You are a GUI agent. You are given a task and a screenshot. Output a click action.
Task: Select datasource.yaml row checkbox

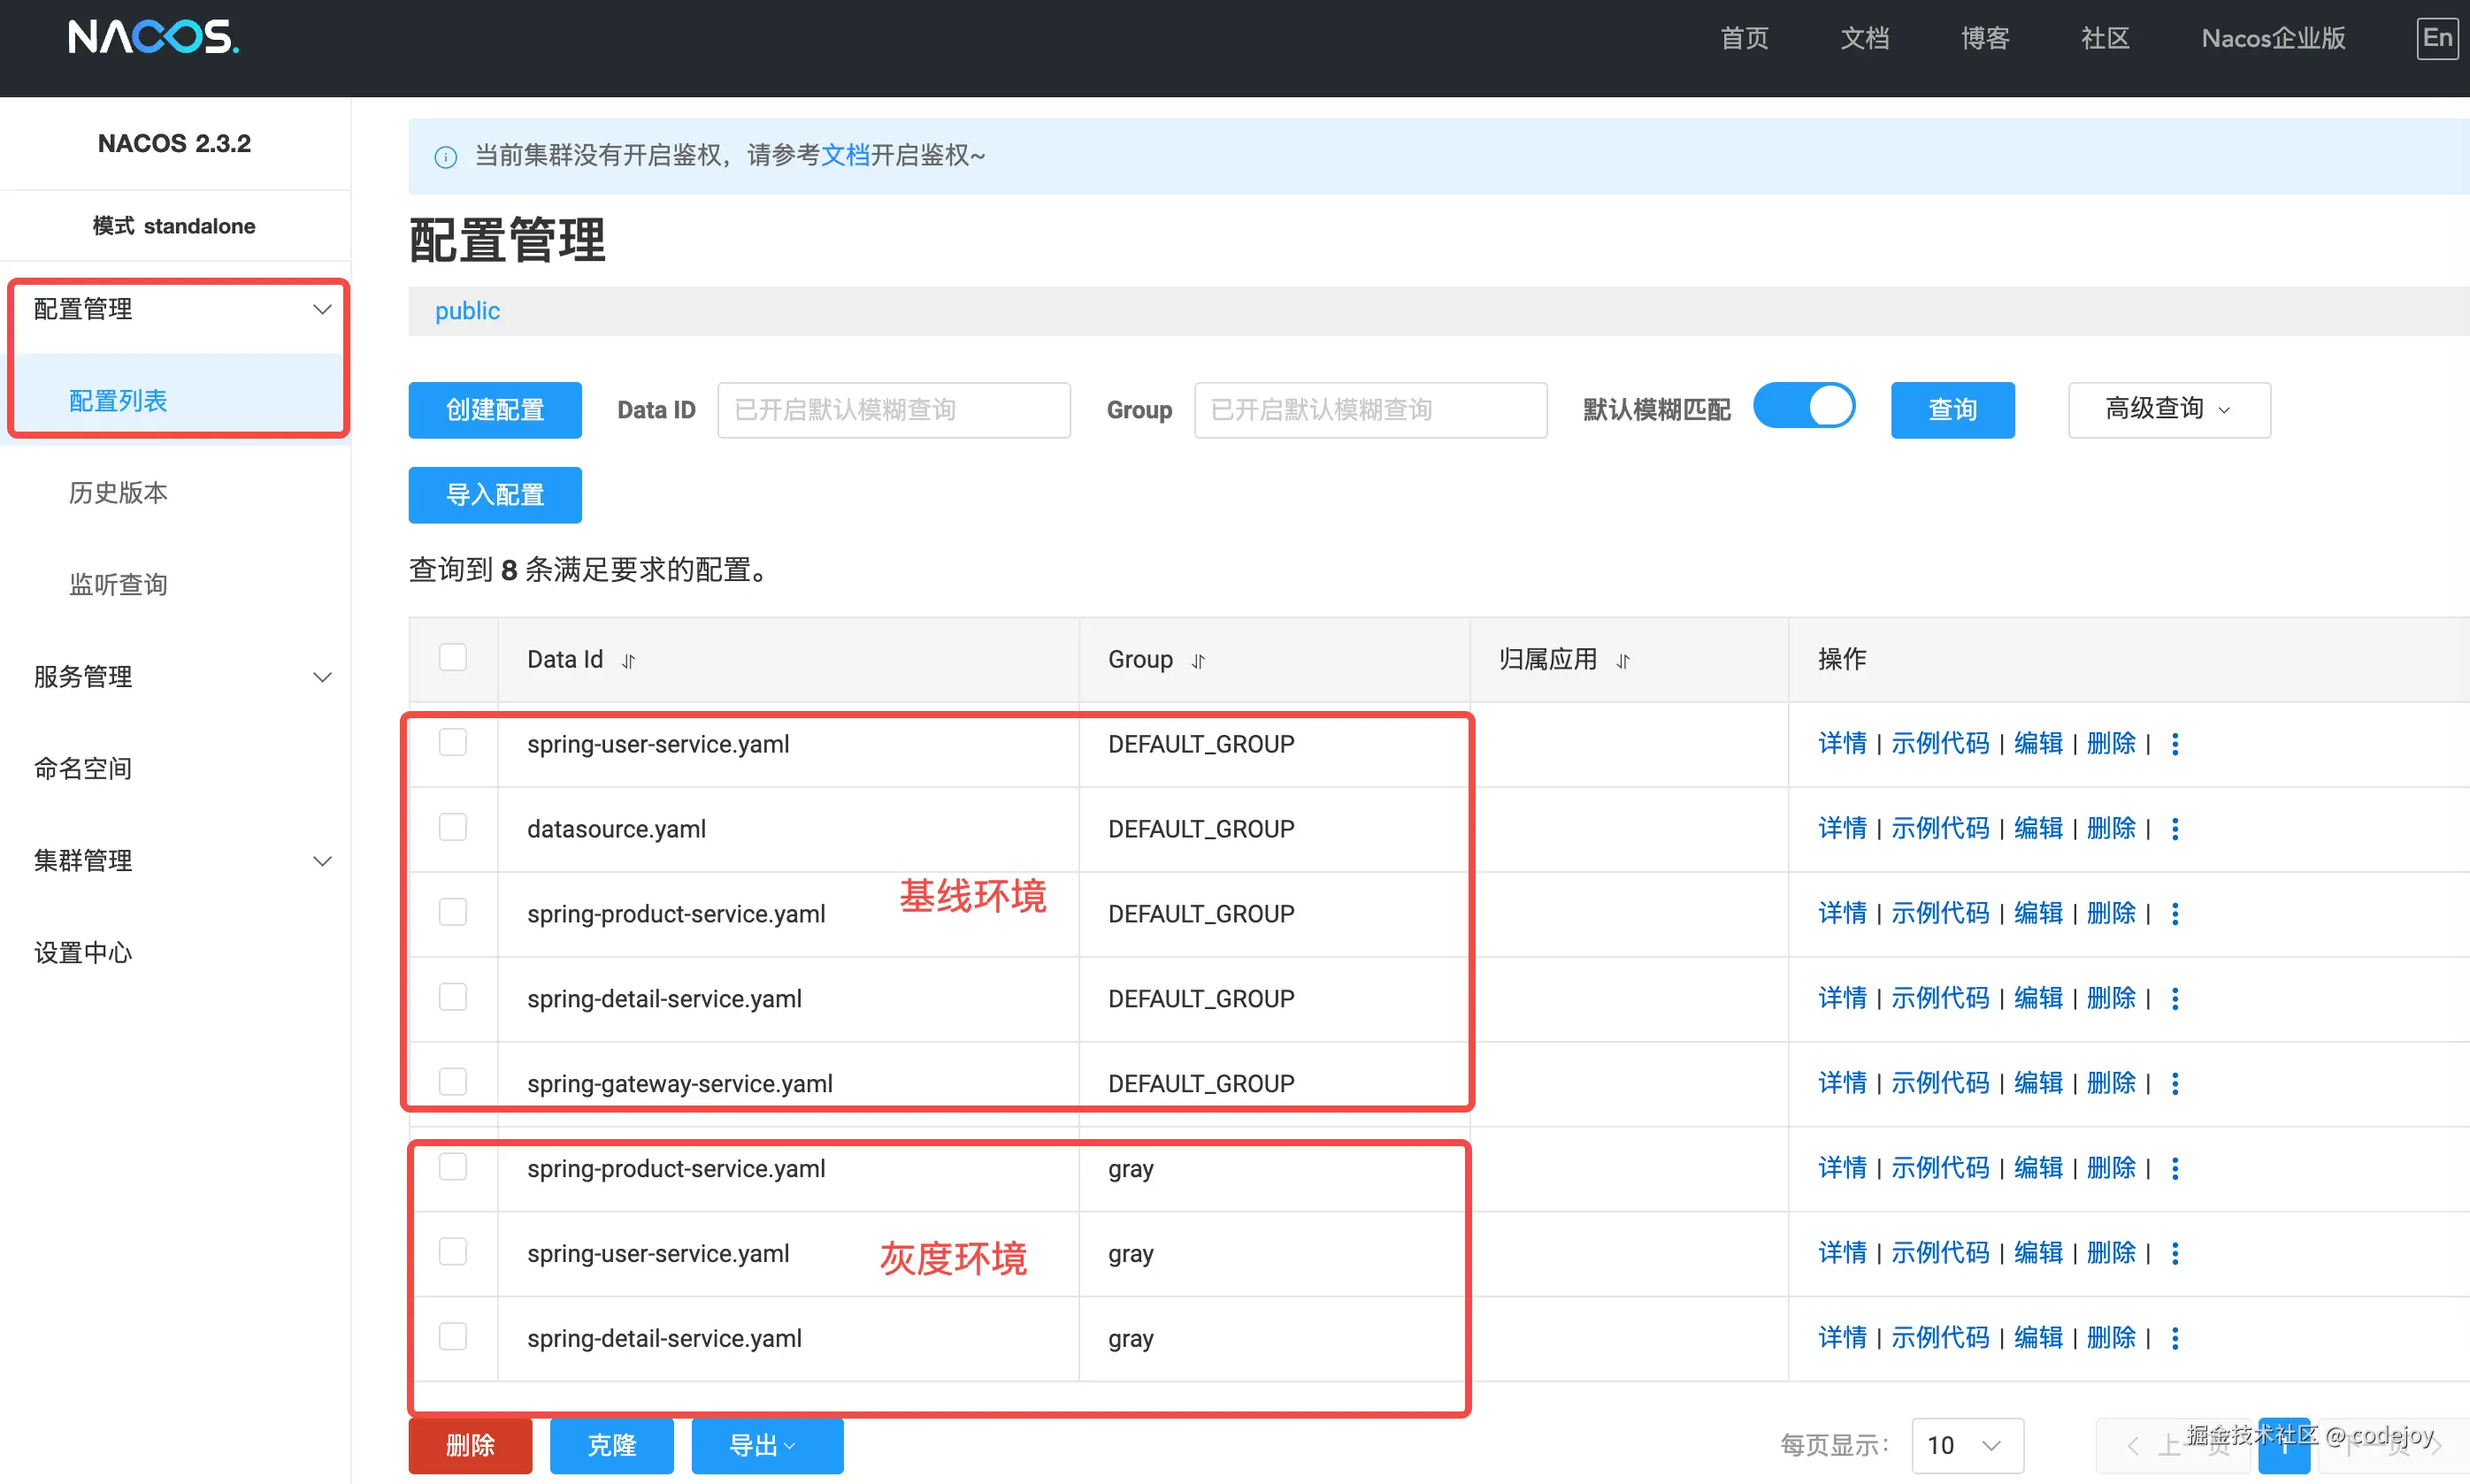point(453,828)
